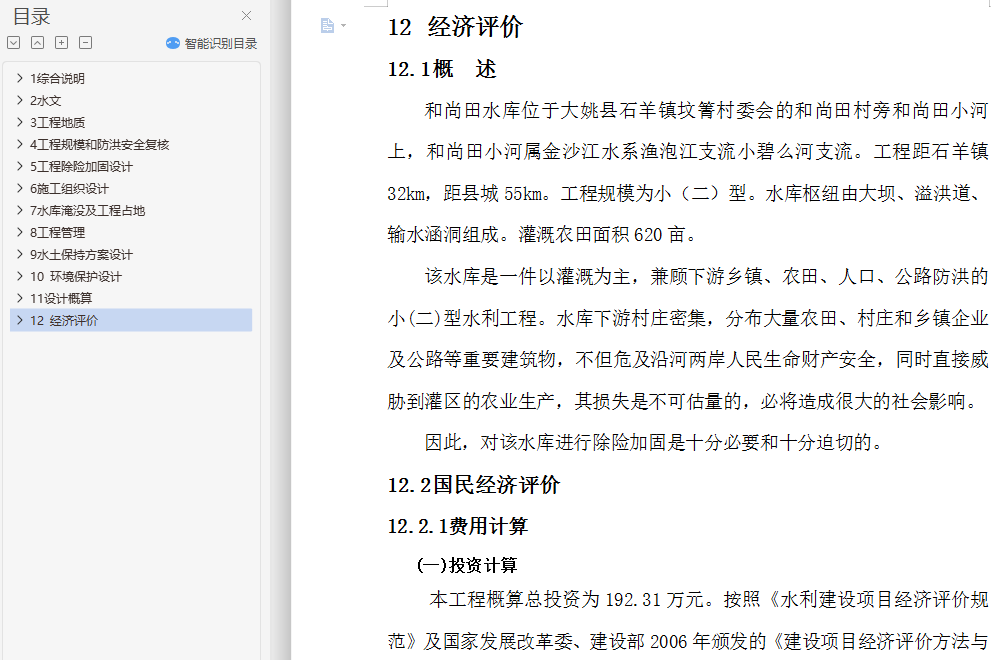Click the collapse-all-levels up-arrow icon
This screenshot has height=660, width=991.
coord(38,42)
